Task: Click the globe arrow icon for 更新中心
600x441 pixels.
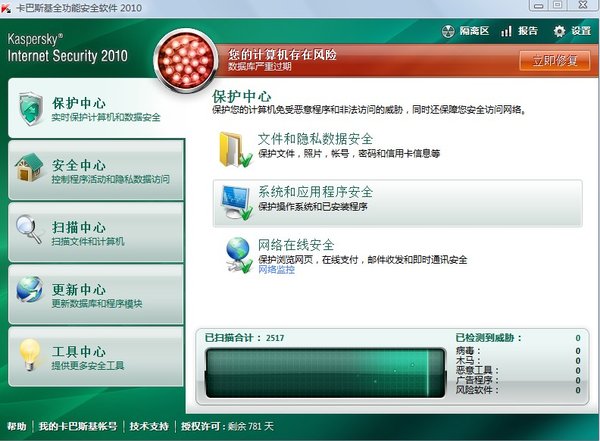Action: pyautogui.click(x=29, y=290)
